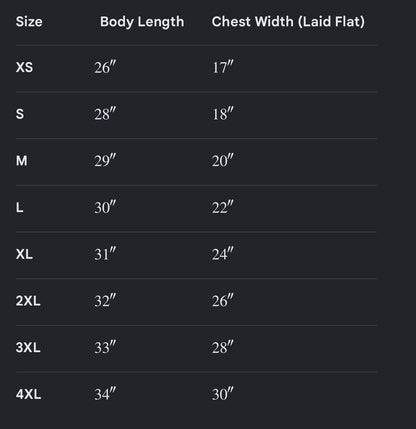Click the Chest Width (Laid Flat) header
Image resolution: width=416 pixels, height=429 pixels.
coord(288,22)
